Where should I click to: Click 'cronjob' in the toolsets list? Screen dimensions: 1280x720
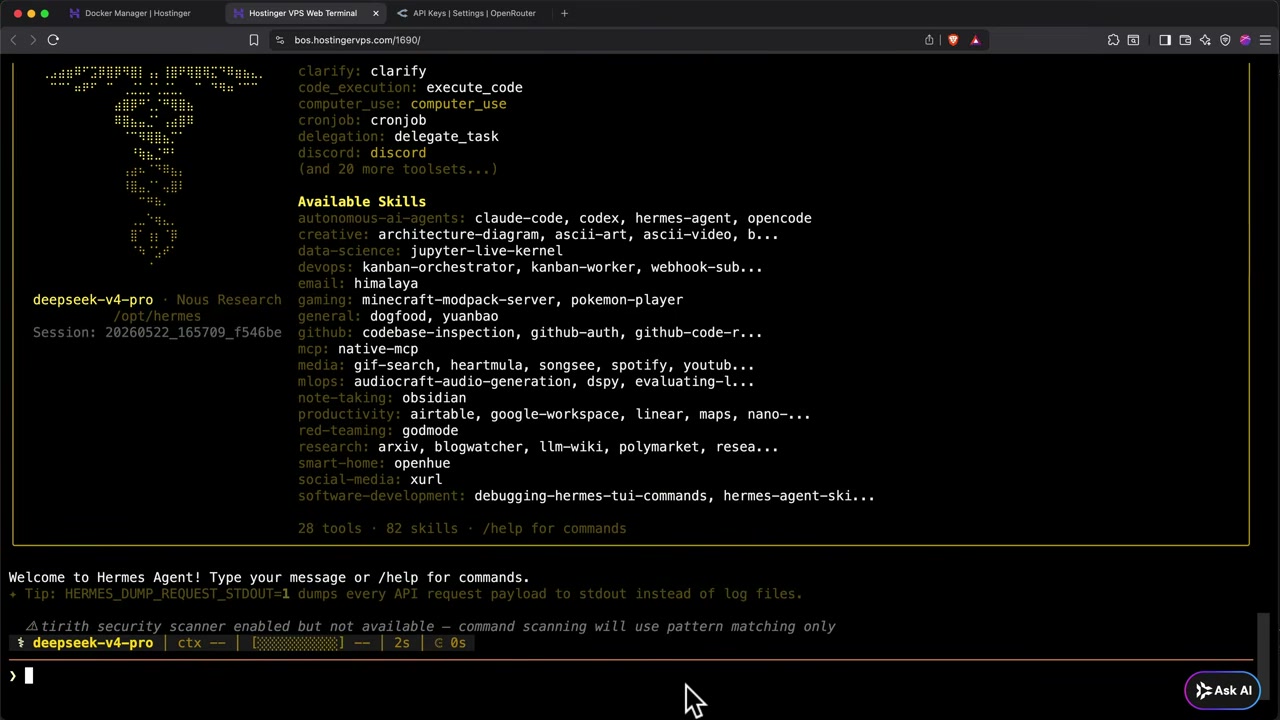(x=398, y=120)
